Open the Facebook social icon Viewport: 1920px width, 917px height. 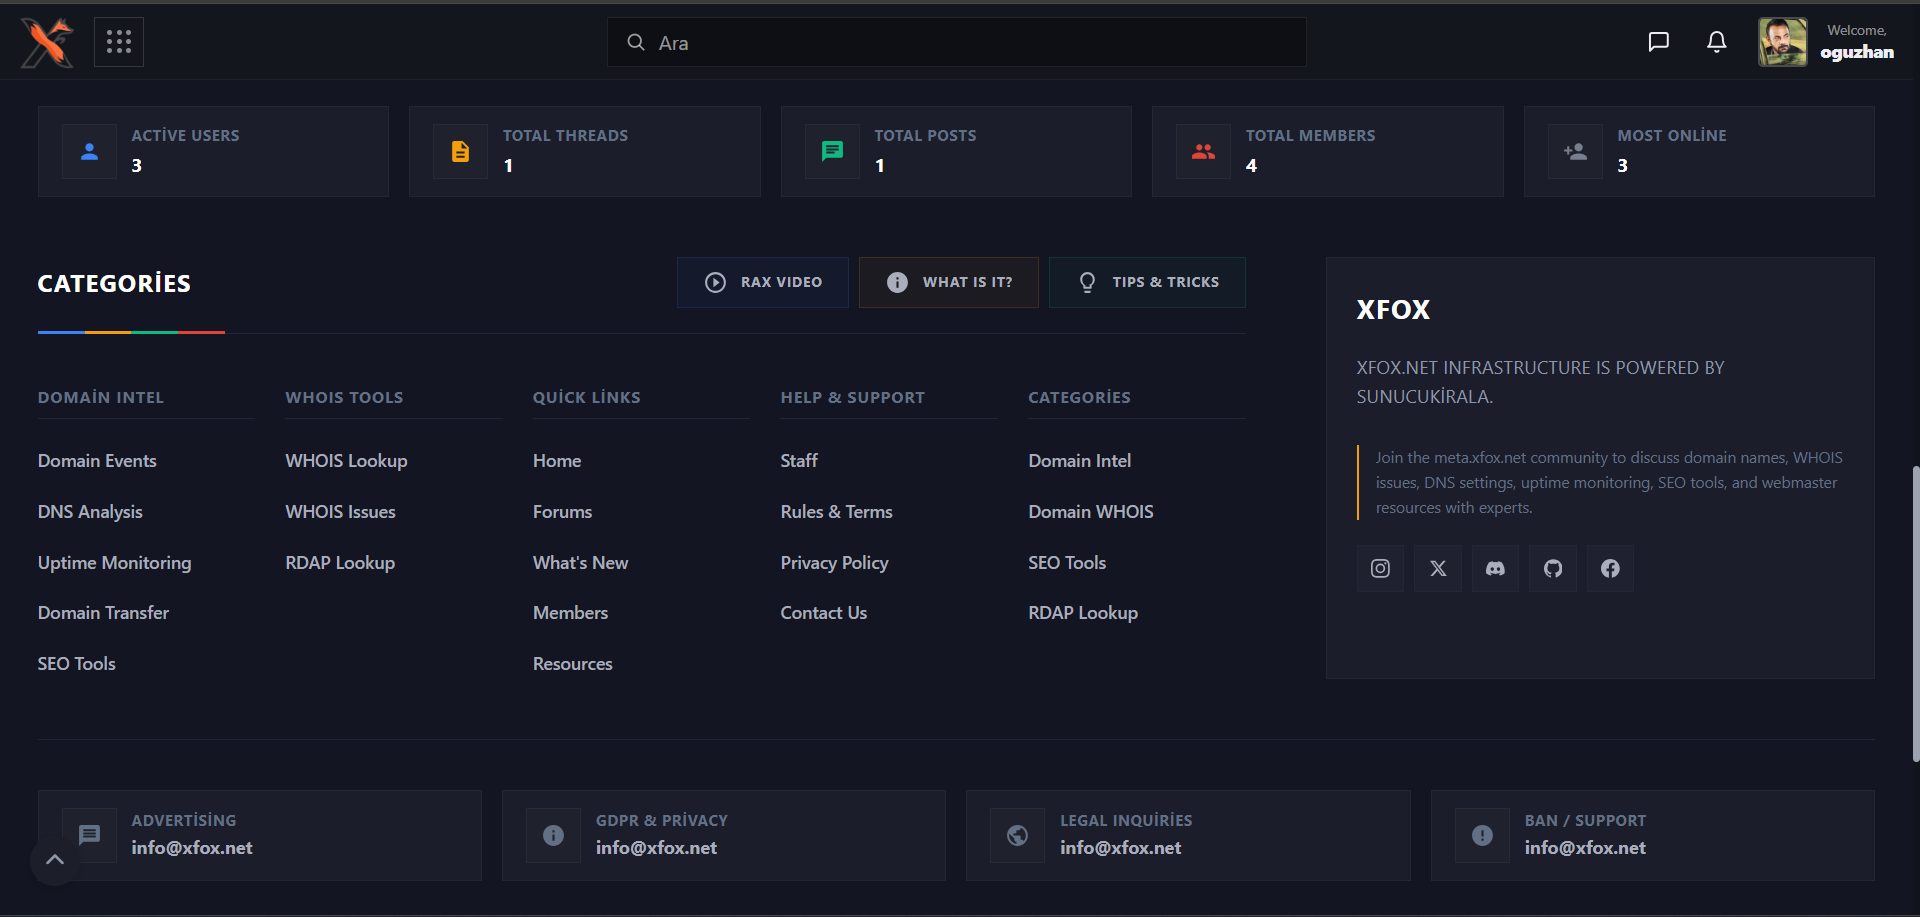tap(1610, 568)
